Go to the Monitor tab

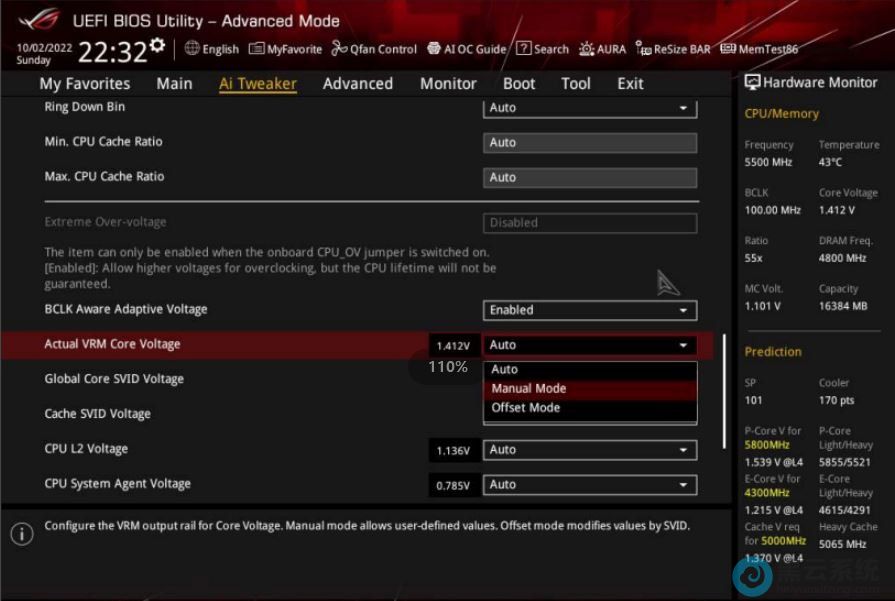448,84
